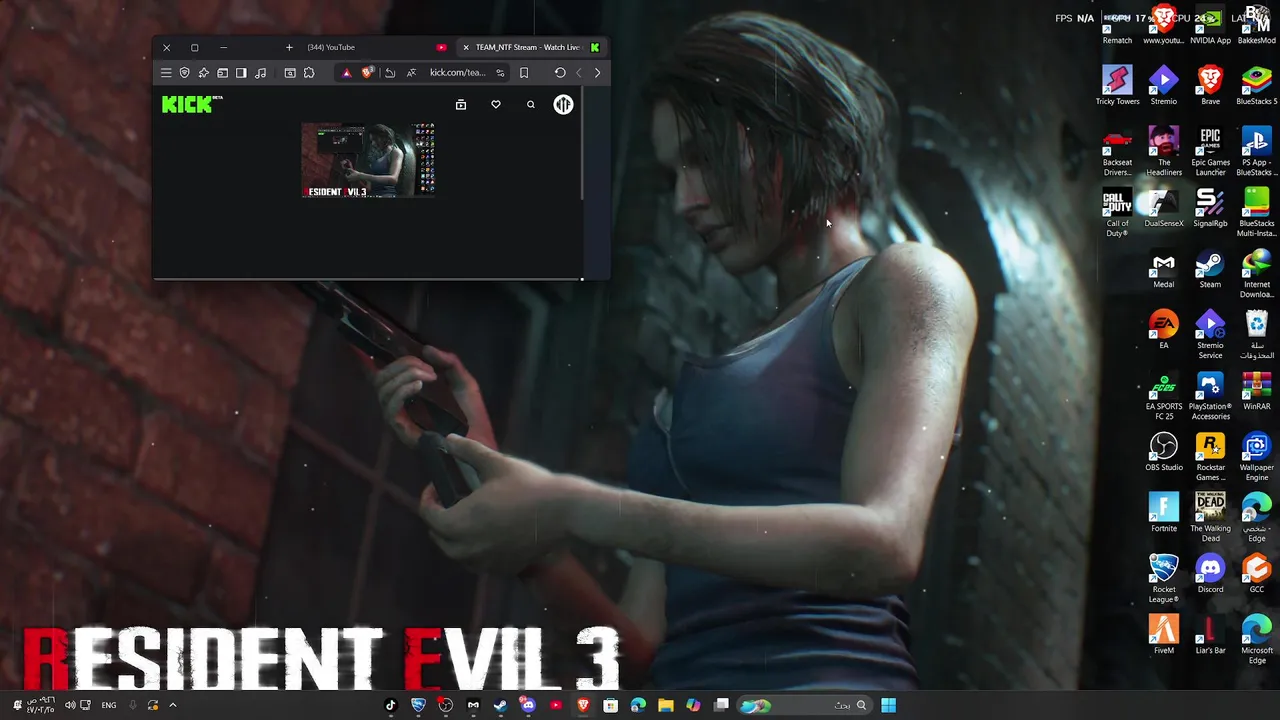
Task: Open the Discord desktop shortcut
Action: point(1210,575)
